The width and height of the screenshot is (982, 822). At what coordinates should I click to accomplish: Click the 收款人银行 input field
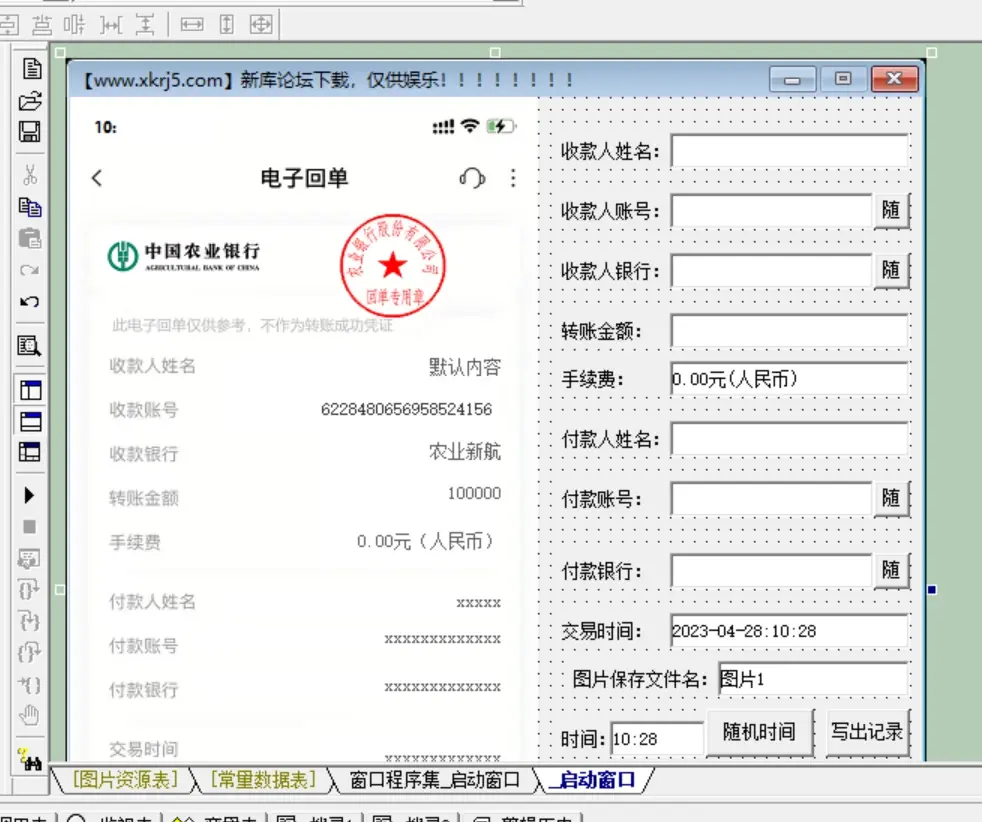click(x=772, y=271)
